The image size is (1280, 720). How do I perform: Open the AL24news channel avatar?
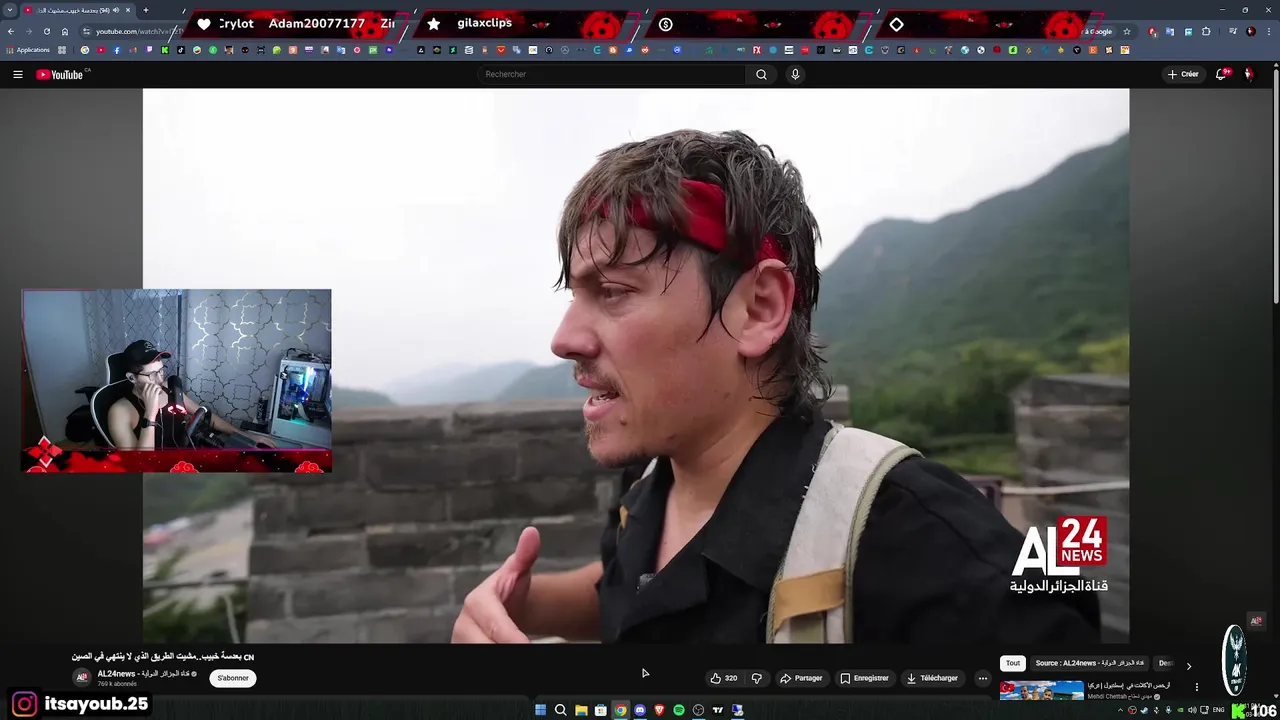tap(83, 677)
